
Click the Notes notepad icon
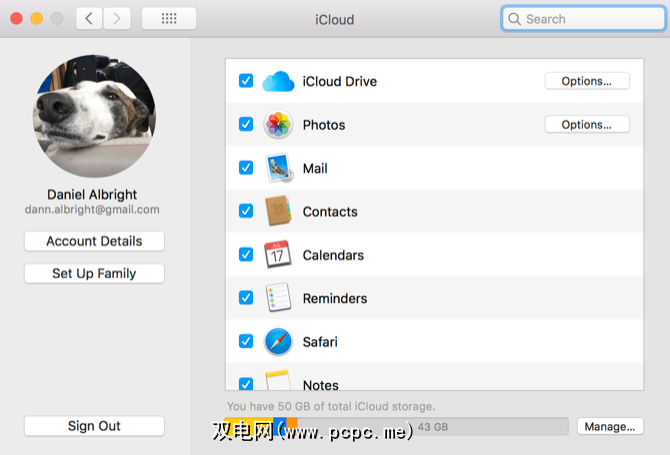click(x=278, y=380)
